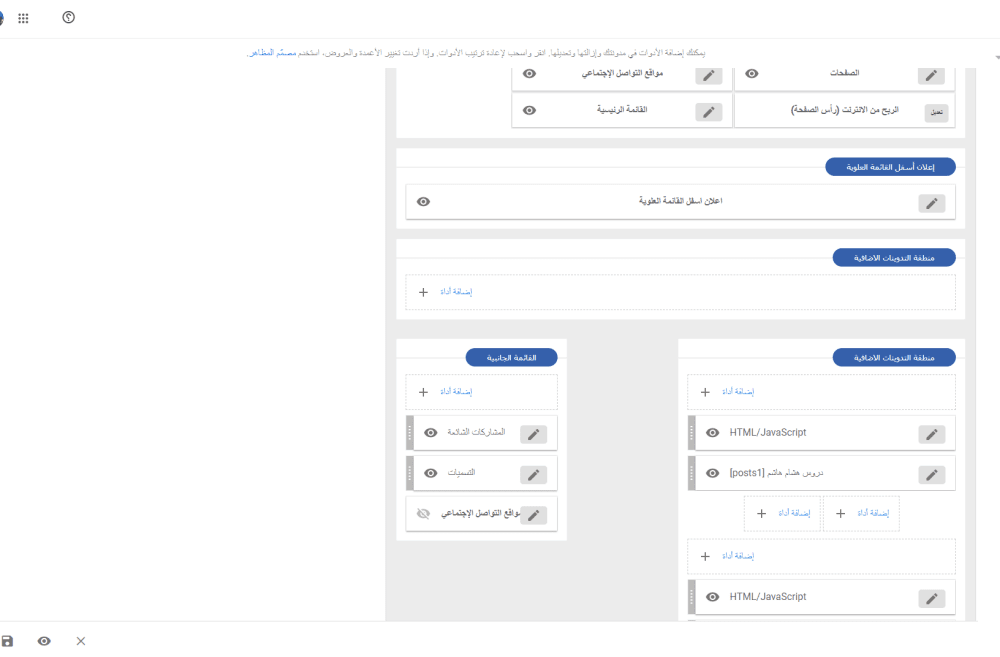The width and height of the screenshot is (1000, 657).
Task: Edit the دروس هشام هاشم [posts1] gadget
Action: (931, 474)
